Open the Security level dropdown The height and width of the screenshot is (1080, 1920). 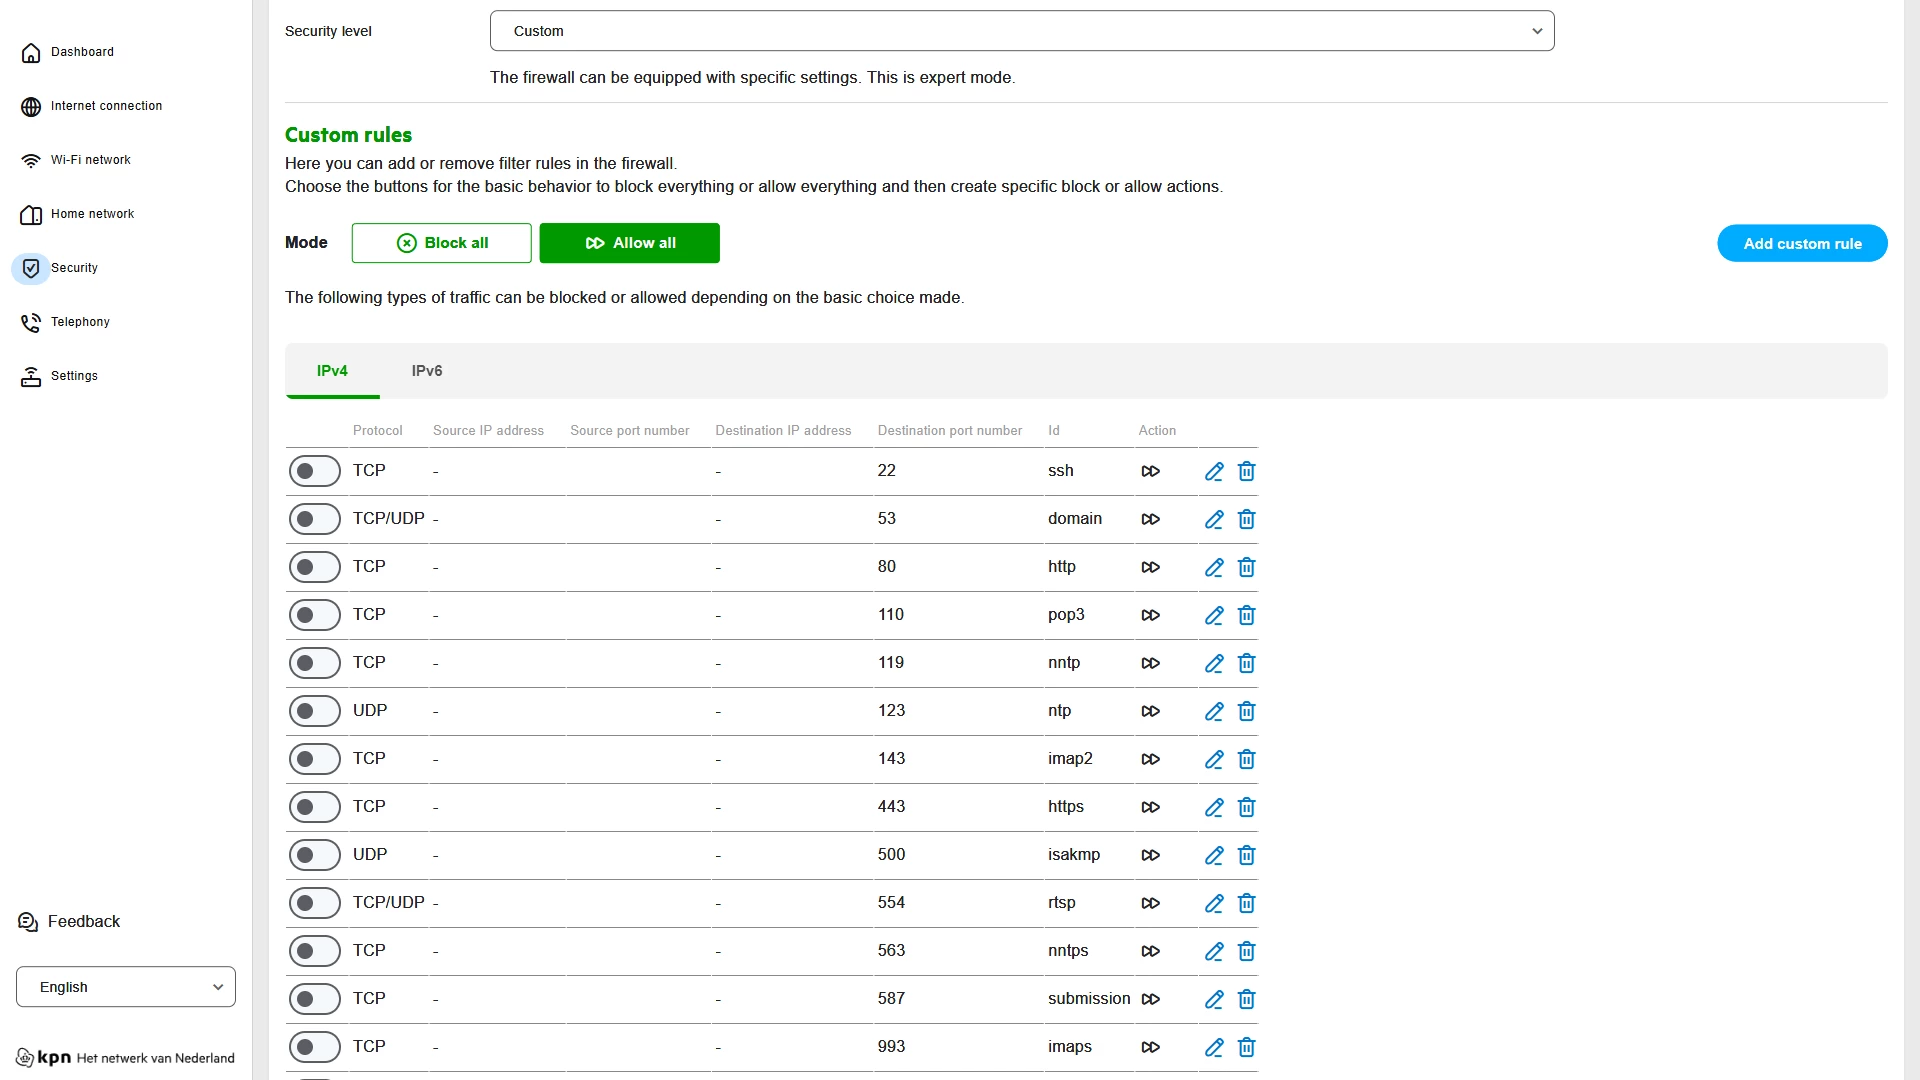[1021, 31]
